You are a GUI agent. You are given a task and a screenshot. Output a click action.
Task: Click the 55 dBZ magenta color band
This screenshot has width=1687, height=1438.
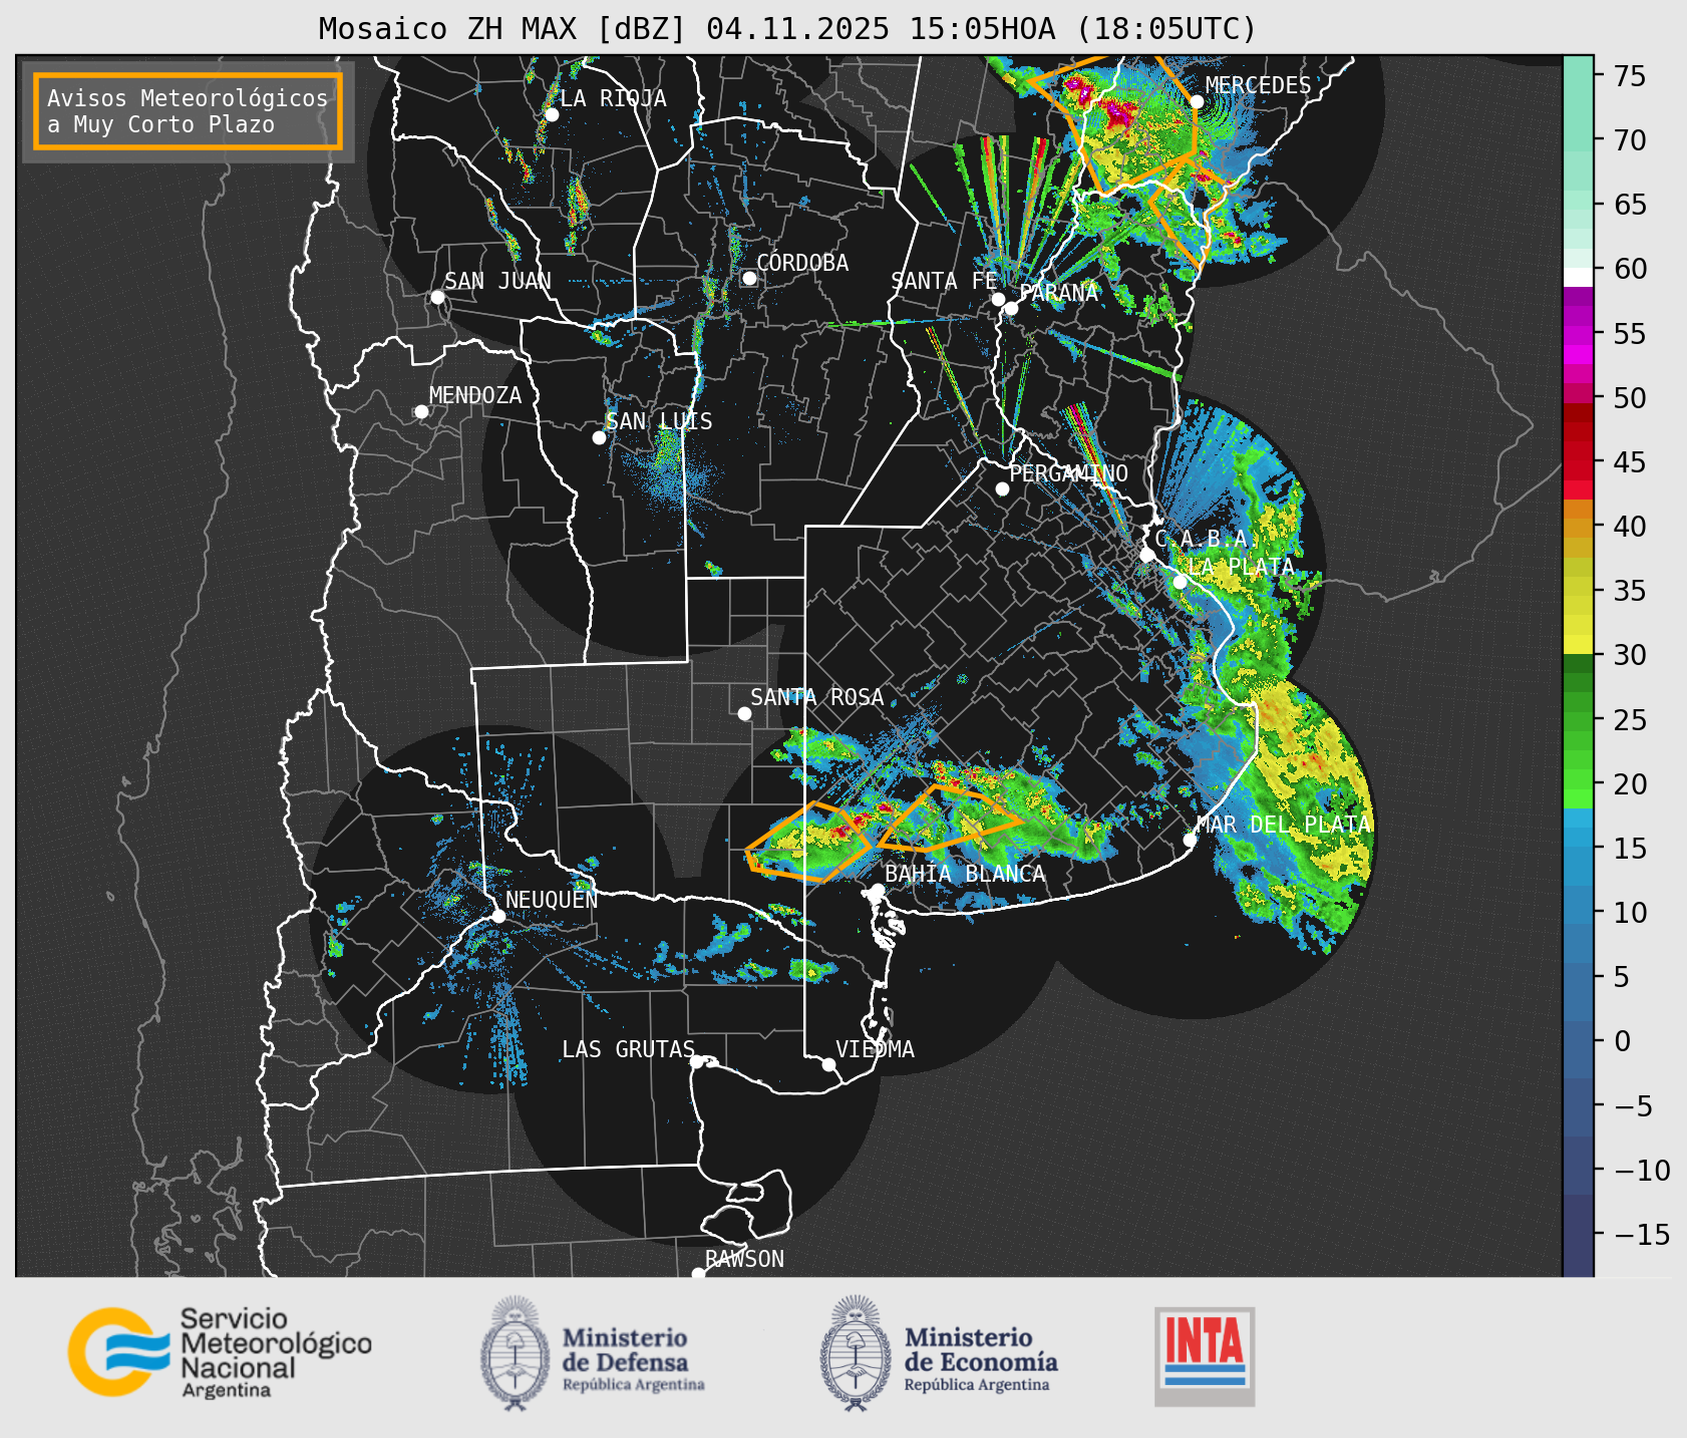(x=1578, y=334)
